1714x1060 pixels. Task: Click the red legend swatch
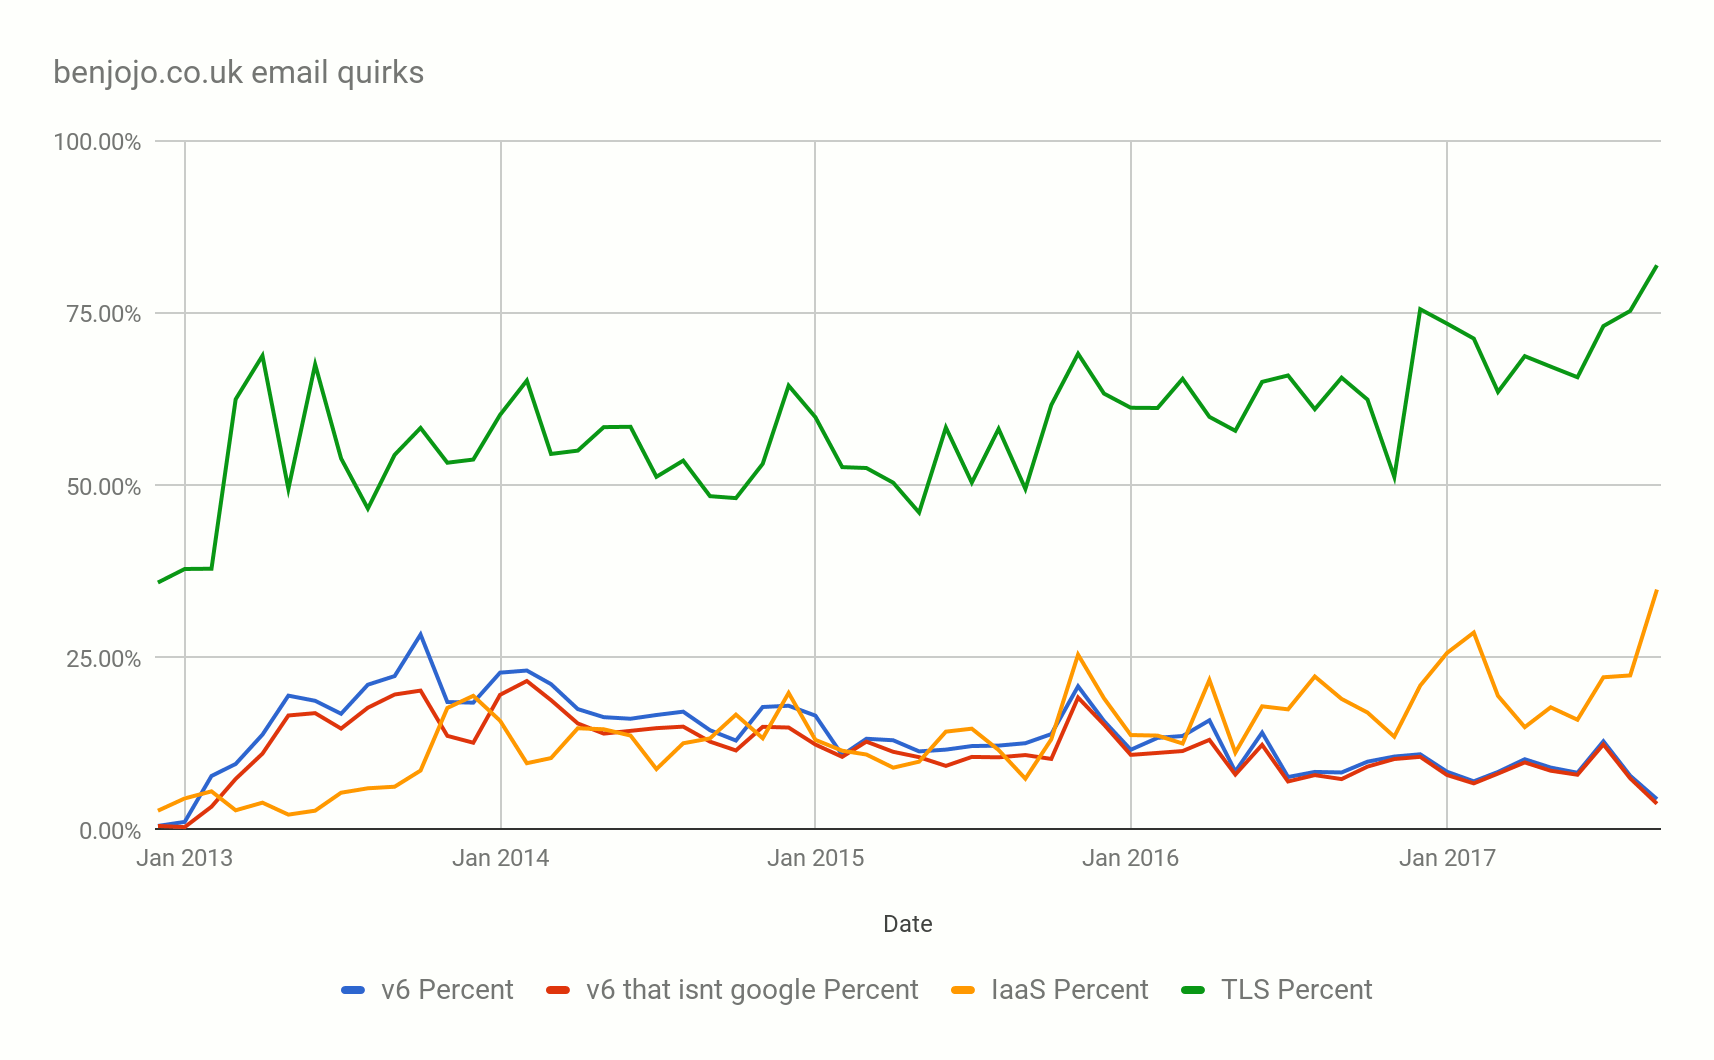click(x=558, y=990)
